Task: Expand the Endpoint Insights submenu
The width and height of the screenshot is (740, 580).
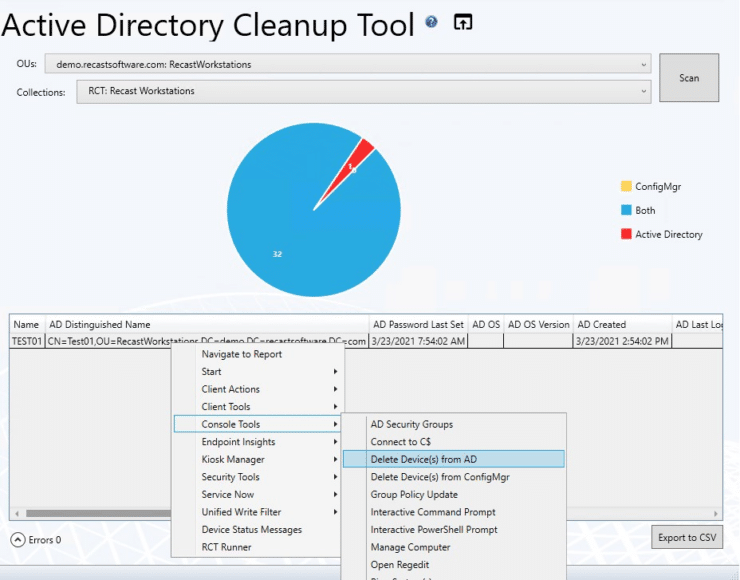Action: point(257,442)
